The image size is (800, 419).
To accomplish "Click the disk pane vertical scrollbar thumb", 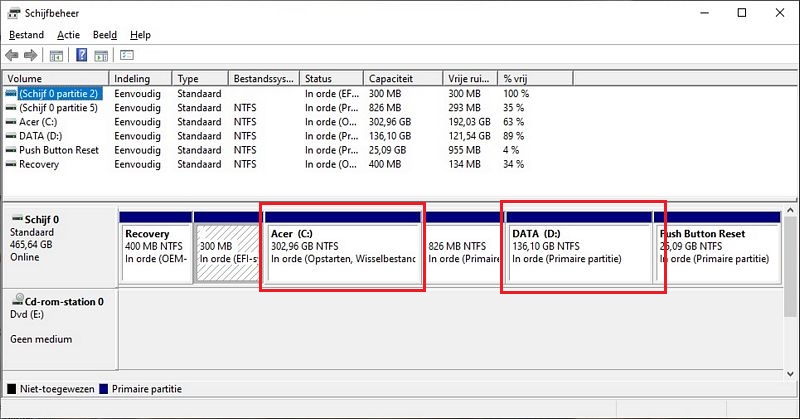I will point(790,266).
